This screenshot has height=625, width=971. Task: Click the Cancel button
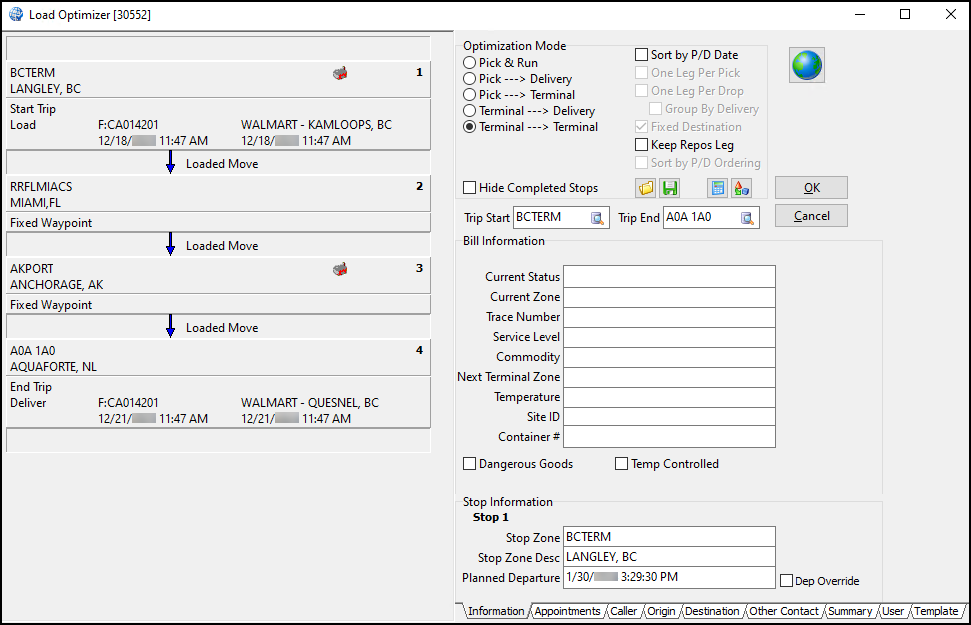tap(810, 215)
